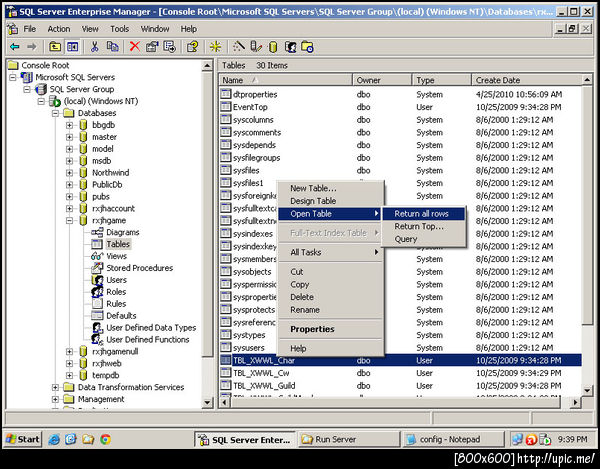
Task: Click the Windows Start button
Action: pos(22,439)
